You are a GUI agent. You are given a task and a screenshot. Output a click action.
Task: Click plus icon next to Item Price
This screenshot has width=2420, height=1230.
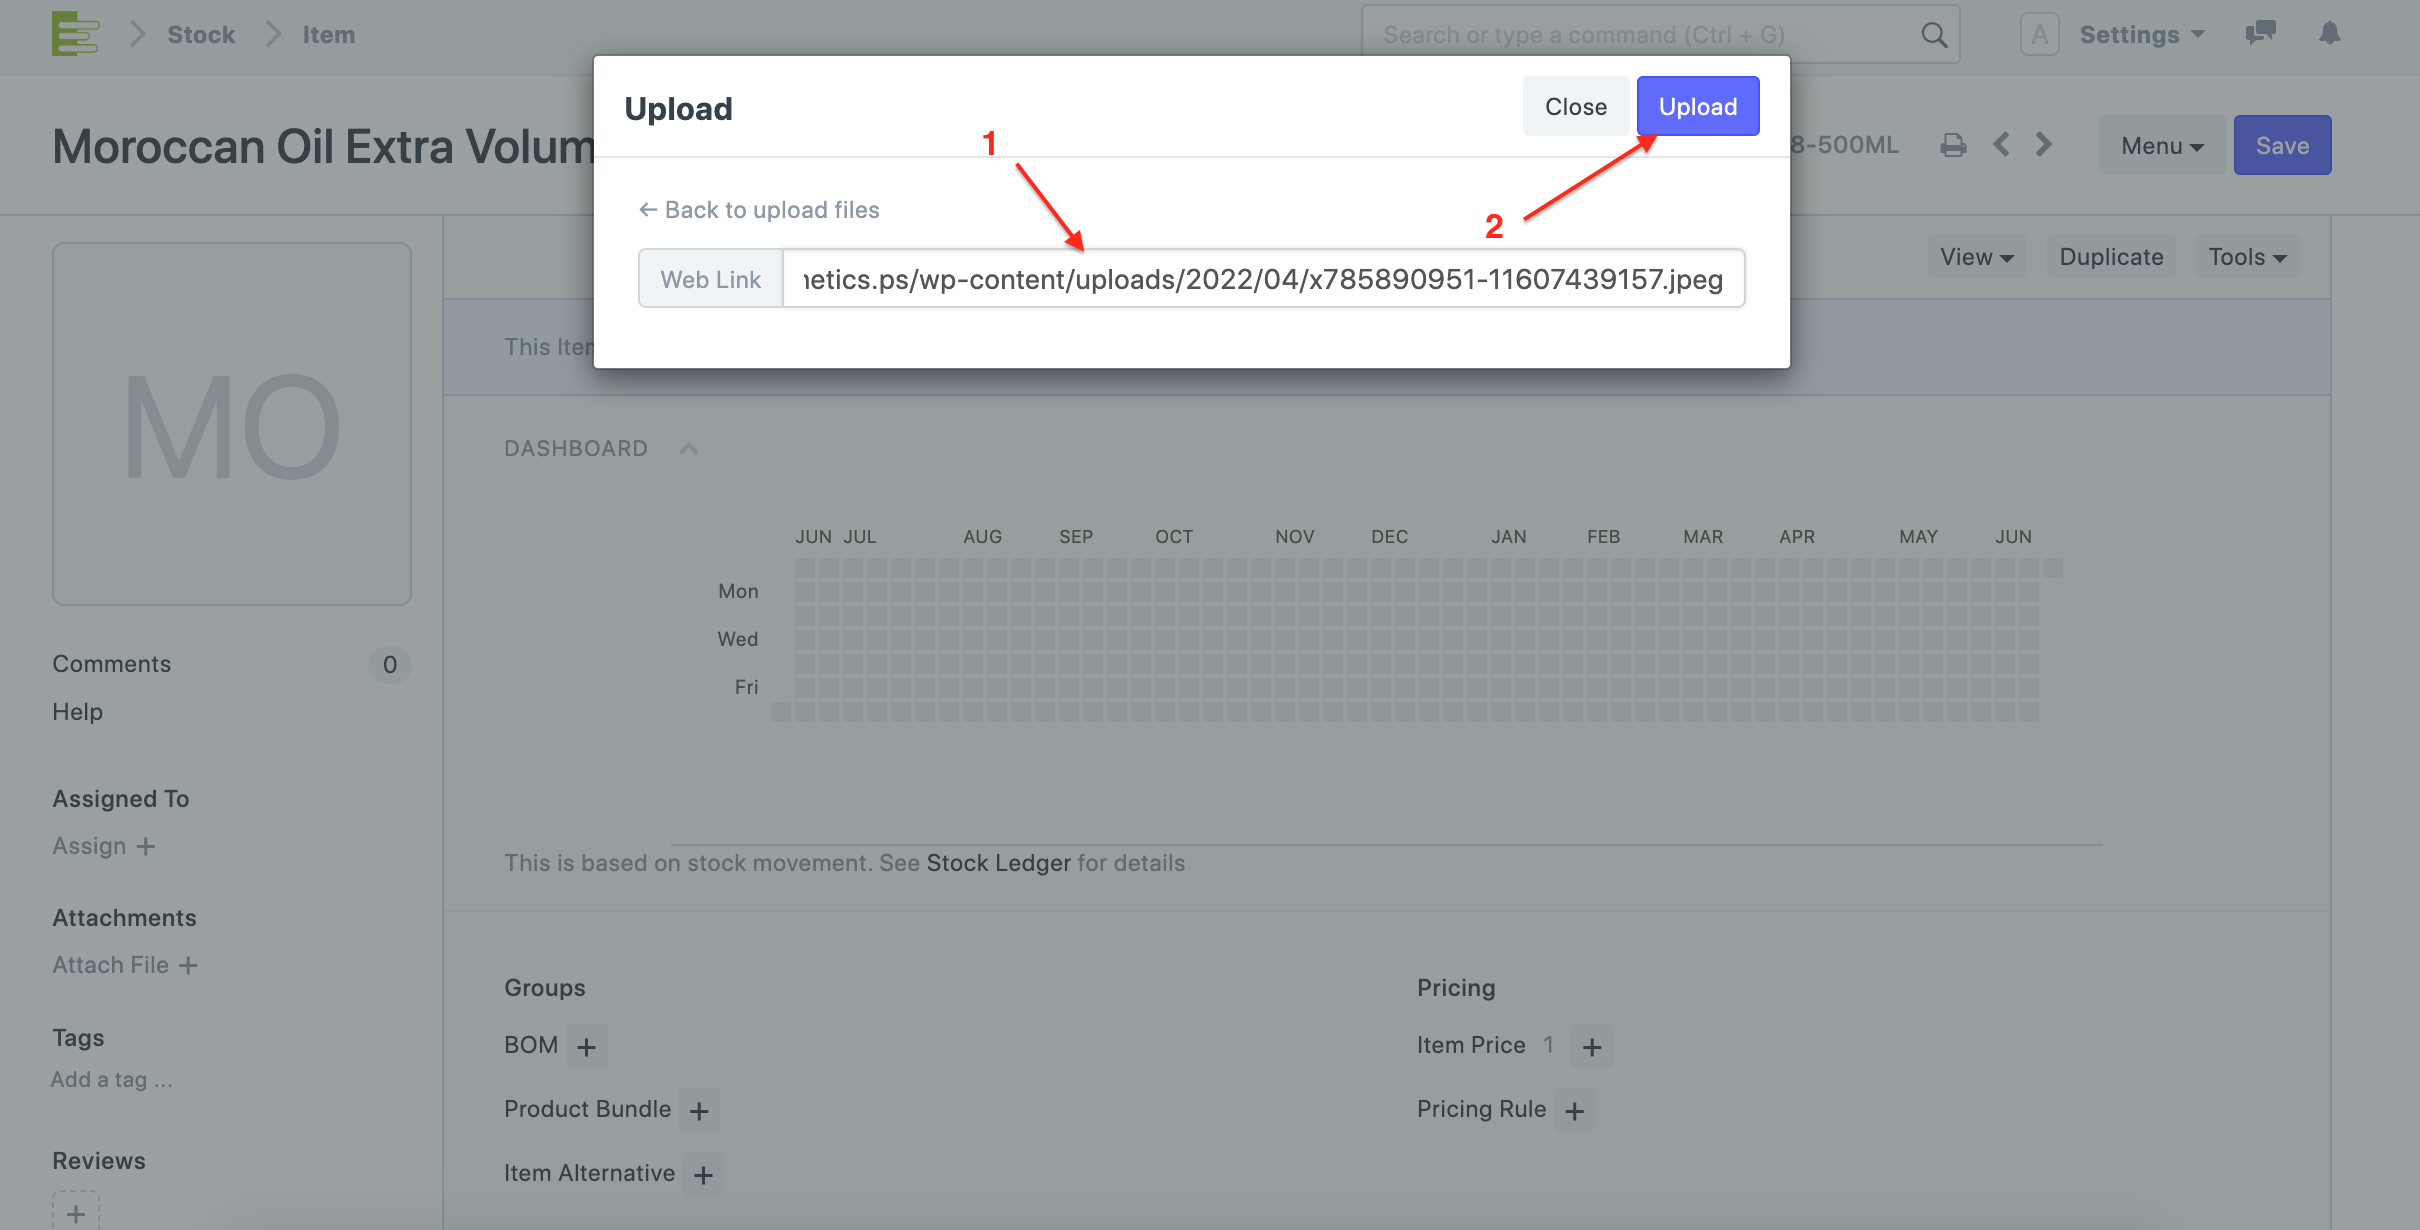[x=1592, y=1047]
